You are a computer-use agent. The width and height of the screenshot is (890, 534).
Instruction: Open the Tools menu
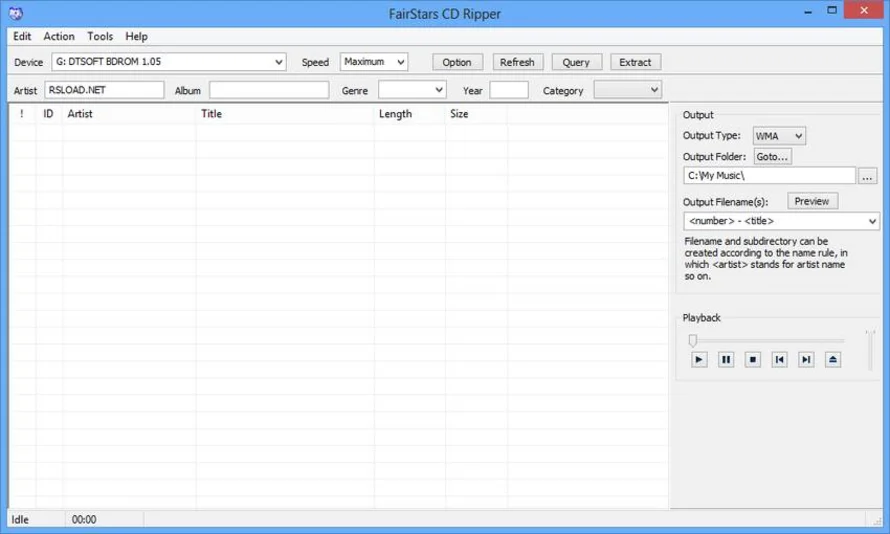[100, 36]
